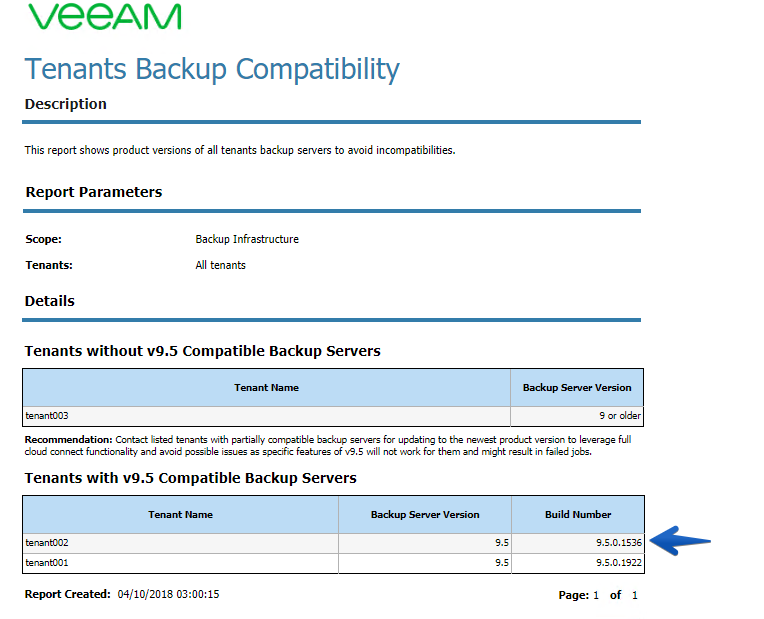The height and width of the screenshot is (619, 764).
Task: Click the Page: 1 of 1 indicator
Action: click(x=598, y=595)
